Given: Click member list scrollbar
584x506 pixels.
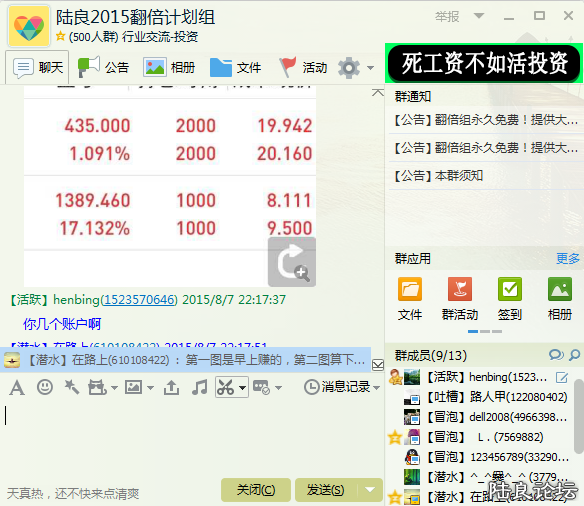Looking at the screenshot, I should (x=578, y=416).
